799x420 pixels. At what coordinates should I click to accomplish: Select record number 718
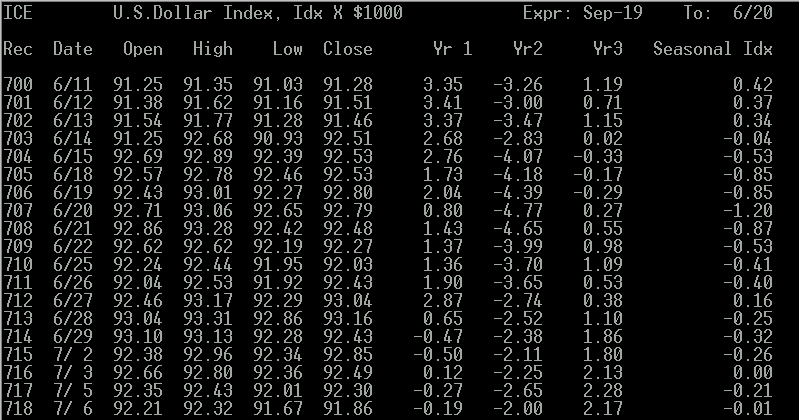pos(18,408)
